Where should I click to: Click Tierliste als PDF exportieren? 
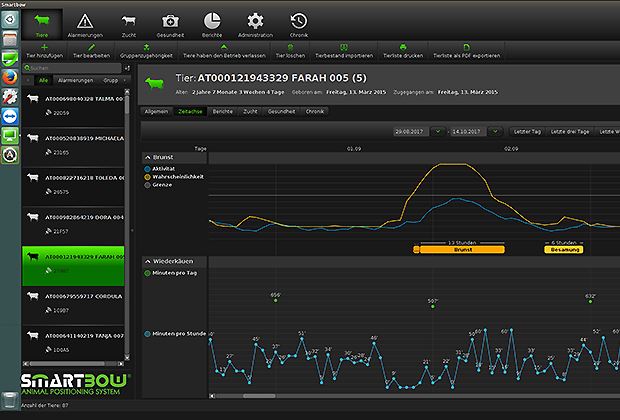pyautogui.click(x=467, y=51)
